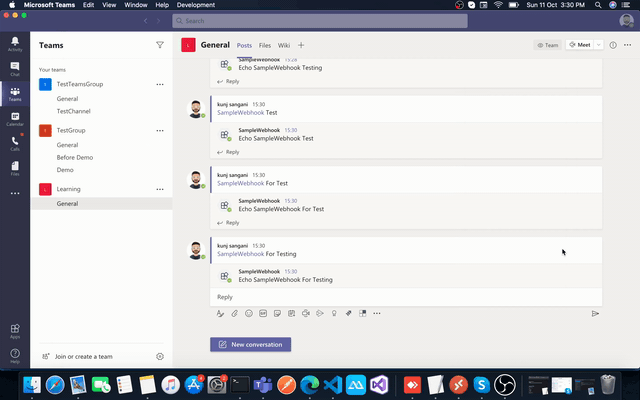Open channel info icon

[x=613, y=45]
